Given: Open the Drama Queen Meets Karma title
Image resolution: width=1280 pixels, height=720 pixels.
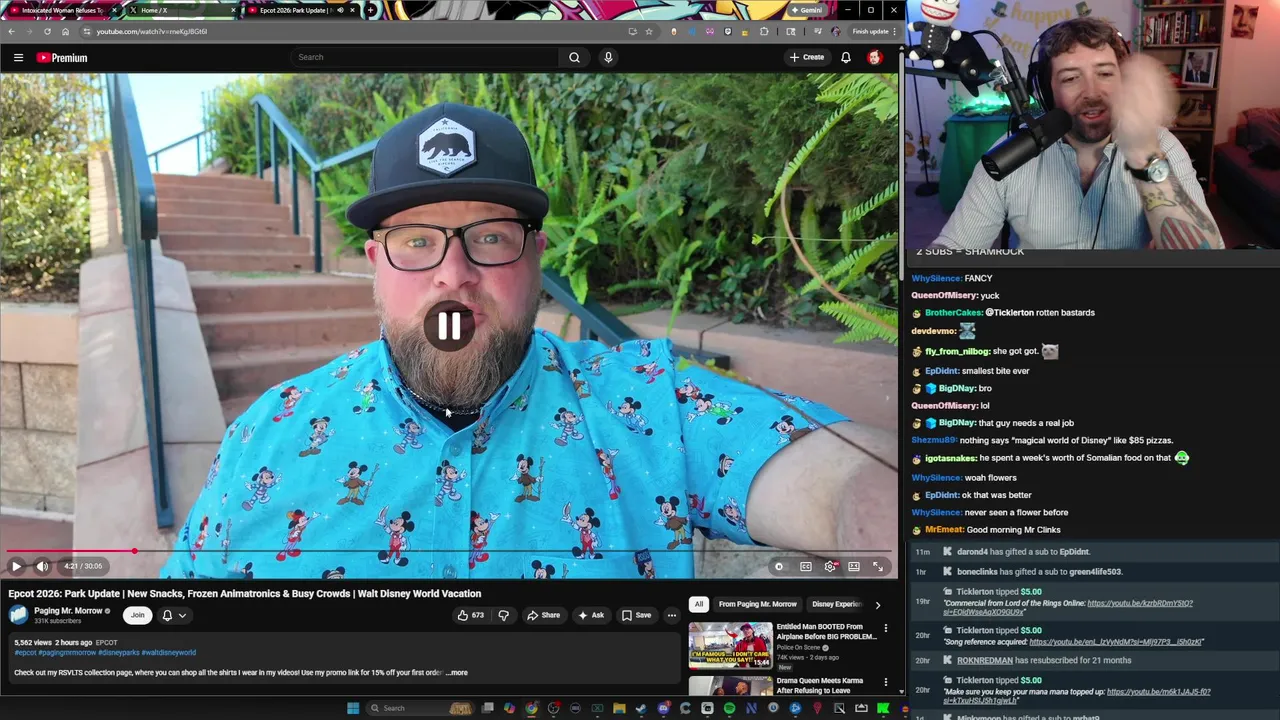Looking at the screenshot, I should 820,685.
